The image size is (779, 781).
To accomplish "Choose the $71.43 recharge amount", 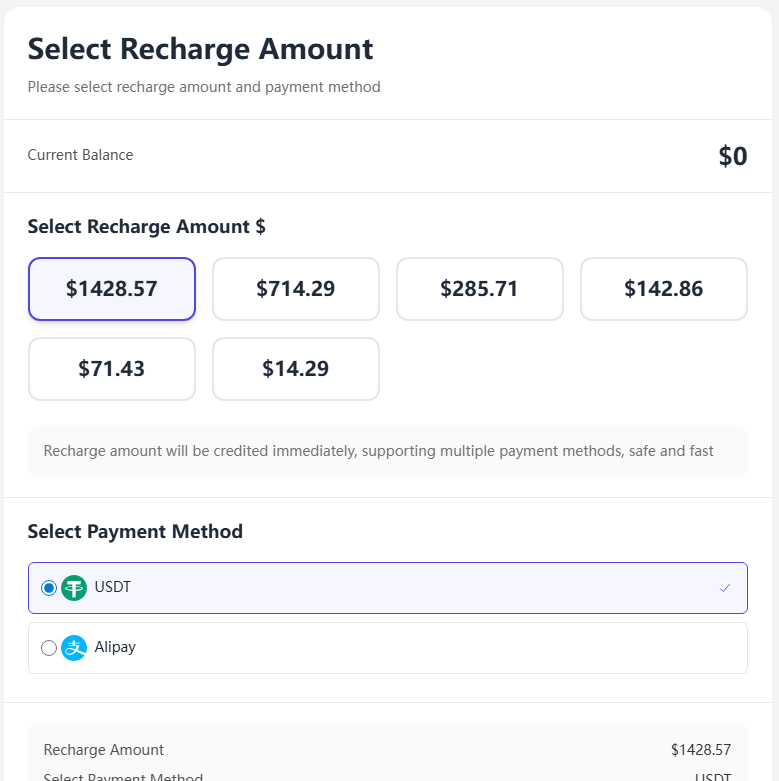I will [x=112, y=369].
